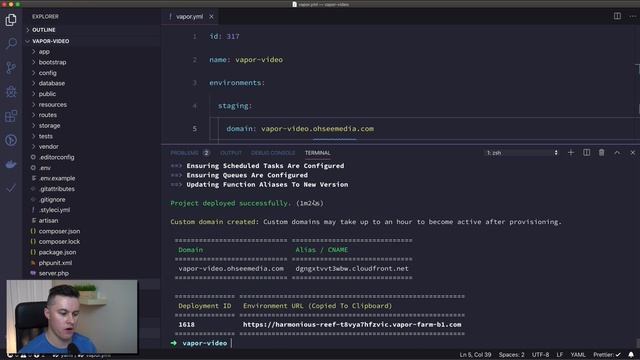Expand the app folder
Image resolution: width=640 pixels, height=360 pixels.
[44, 52]
